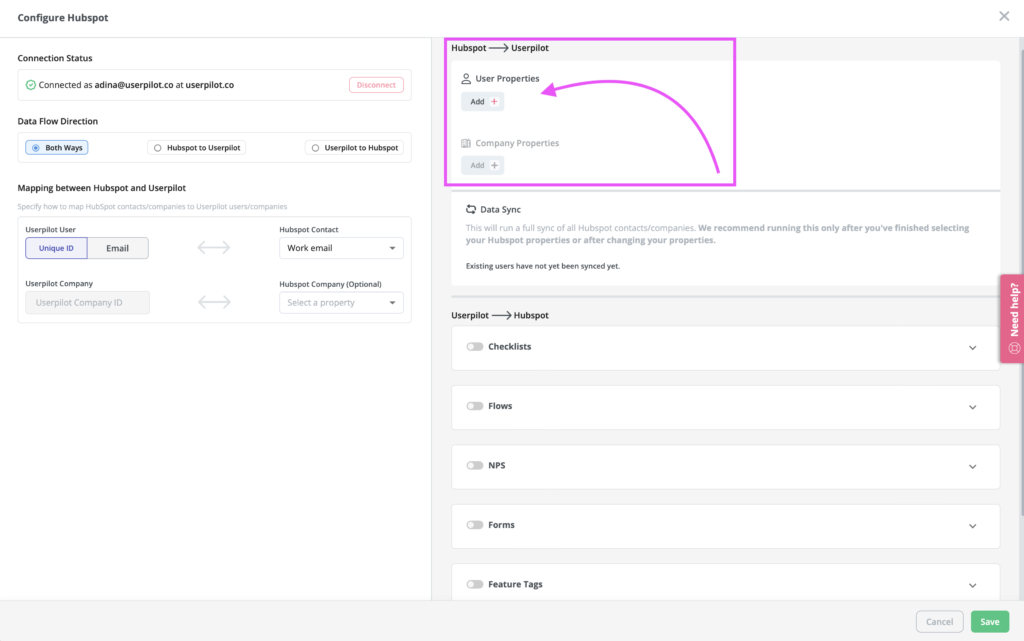This screenshot has width=1024, height=641.
Task: Expand the NPS section
Action: (972, 467)
